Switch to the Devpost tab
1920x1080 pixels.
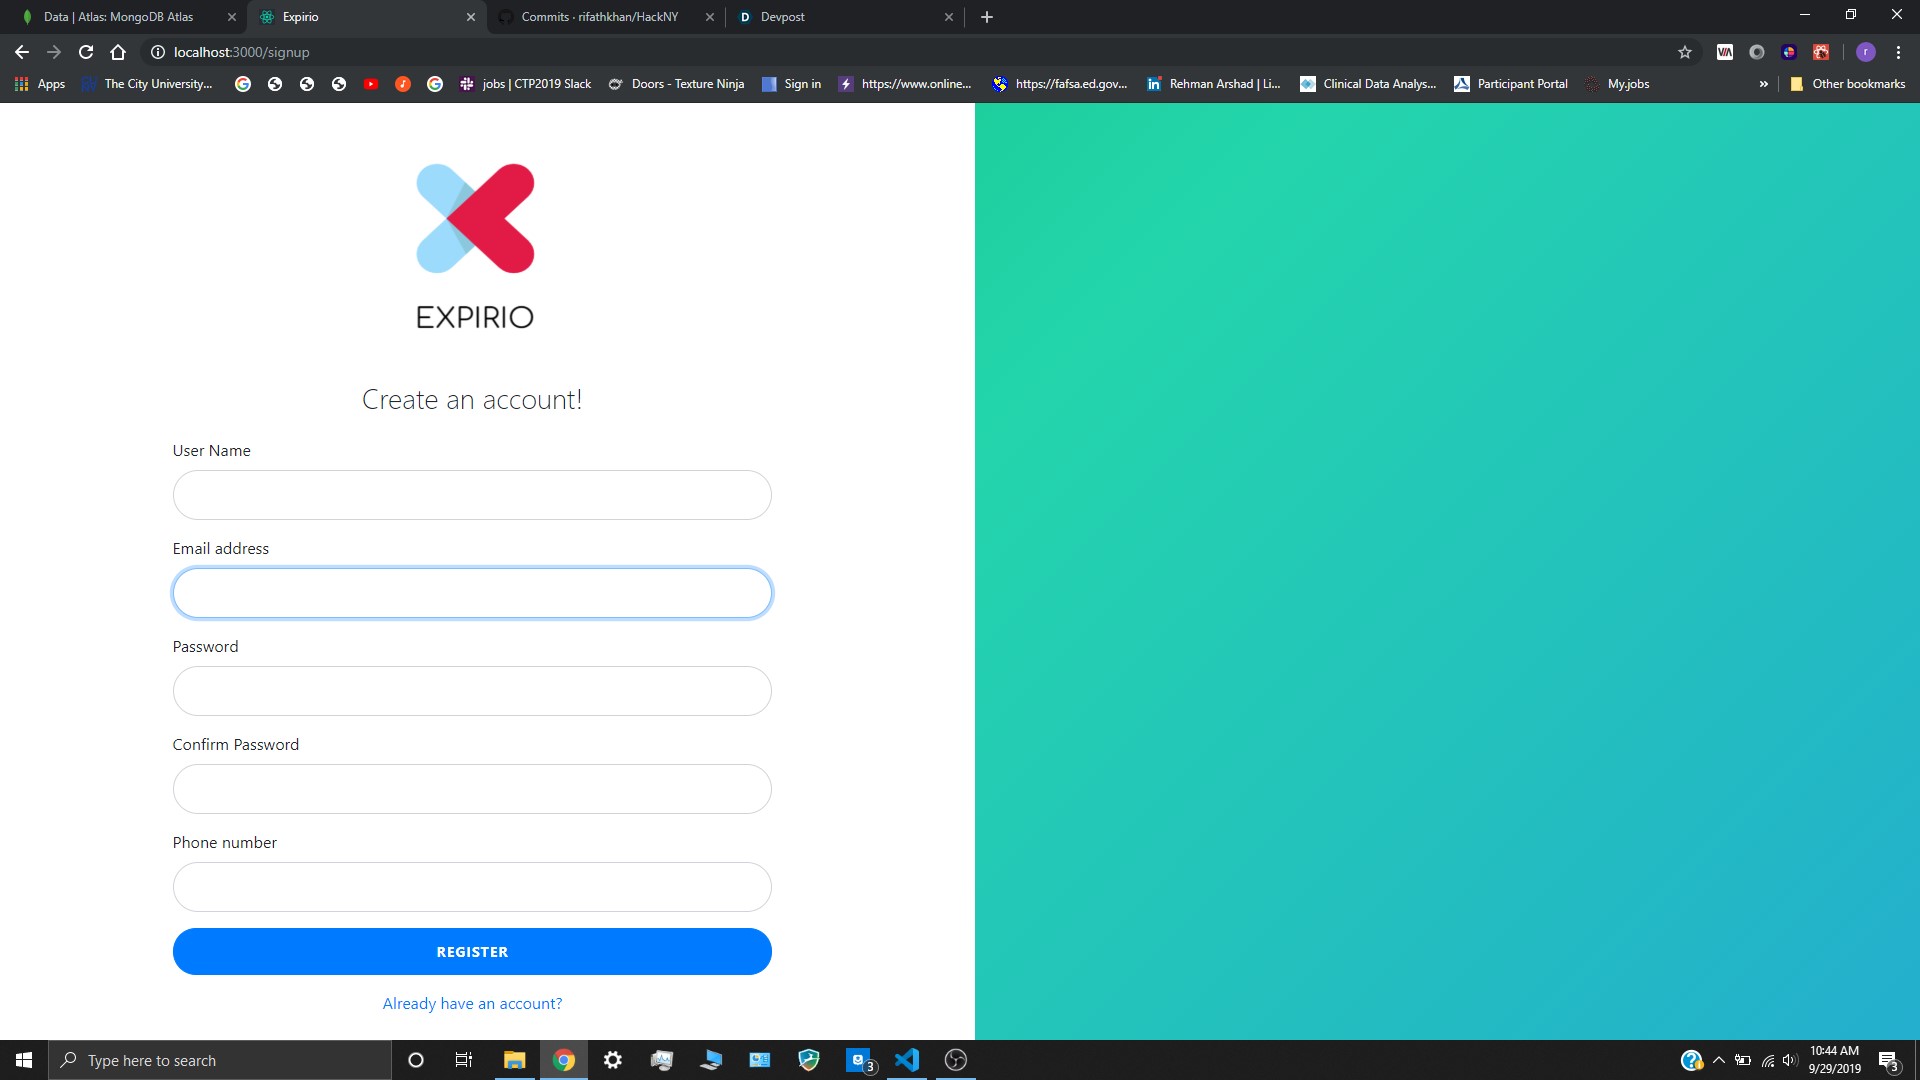click(782, 17)
